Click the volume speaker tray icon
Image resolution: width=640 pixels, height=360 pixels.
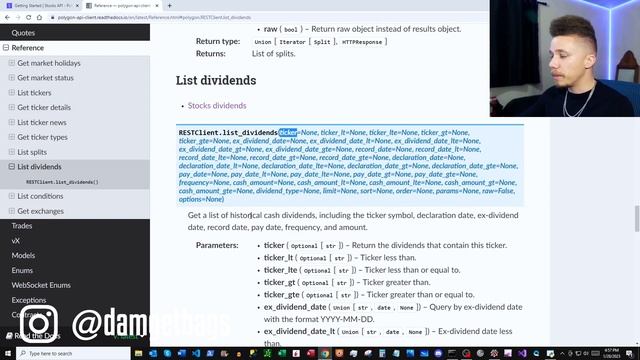click(x=586, y=353)
